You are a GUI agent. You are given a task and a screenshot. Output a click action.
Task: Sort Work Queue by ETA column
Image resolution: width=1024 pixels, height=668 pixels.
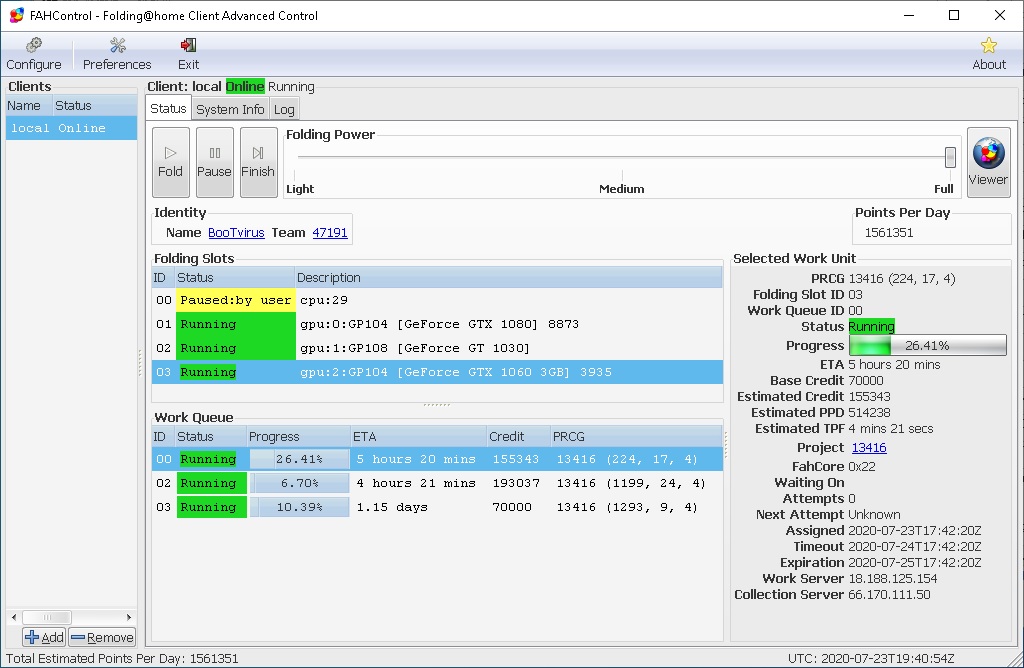coord(418,436)
